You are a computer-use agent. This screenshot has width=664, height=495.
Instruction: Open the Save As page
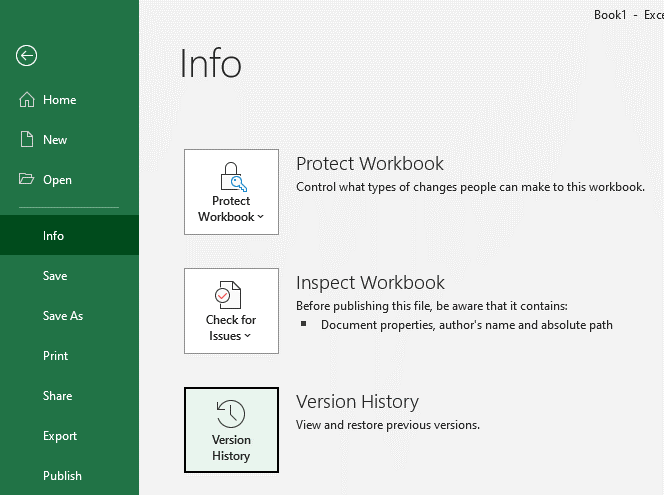click(63, 316)
